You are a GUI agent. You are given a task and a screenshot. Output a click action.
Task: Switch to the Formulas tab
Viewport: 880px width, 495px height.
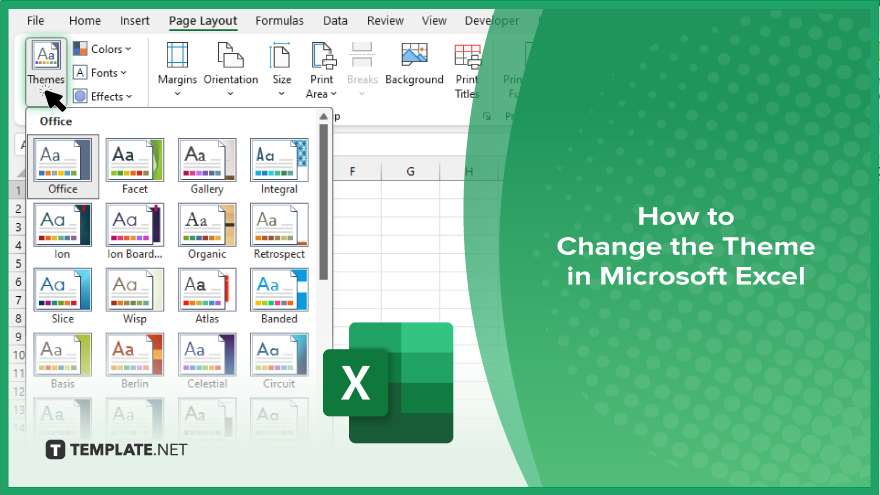(x=279, y=21)
